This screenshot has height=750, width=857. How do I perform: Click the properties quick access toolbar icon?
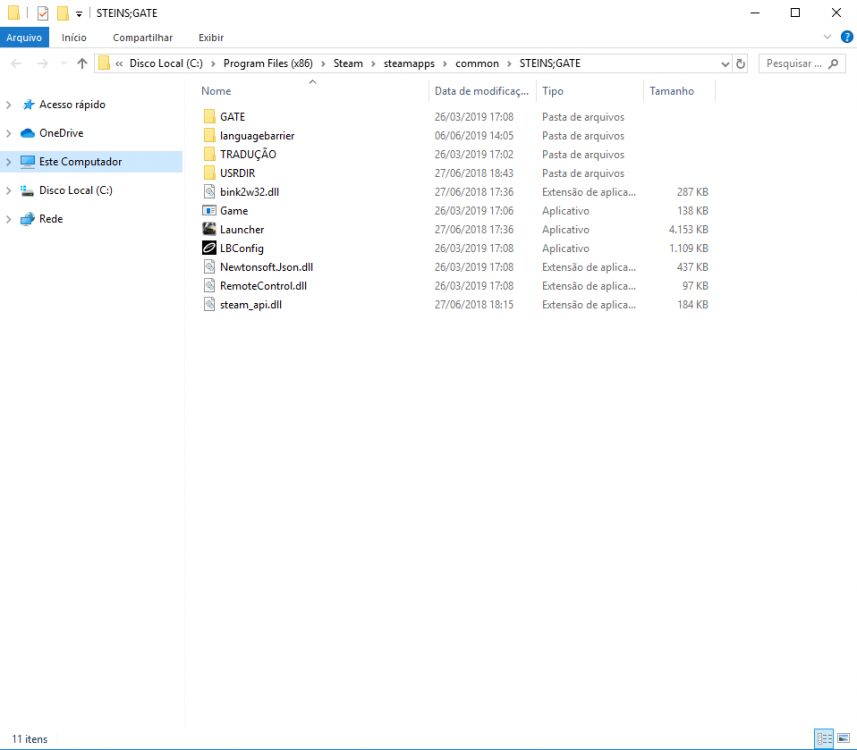[x=43, y=13]
